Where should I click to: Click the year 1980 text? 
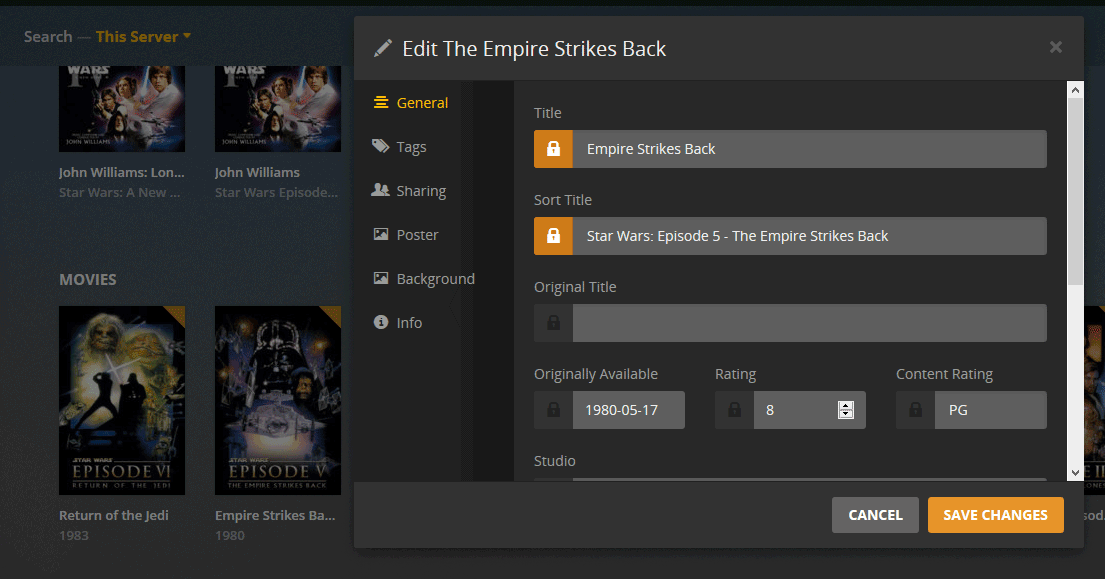230,535
